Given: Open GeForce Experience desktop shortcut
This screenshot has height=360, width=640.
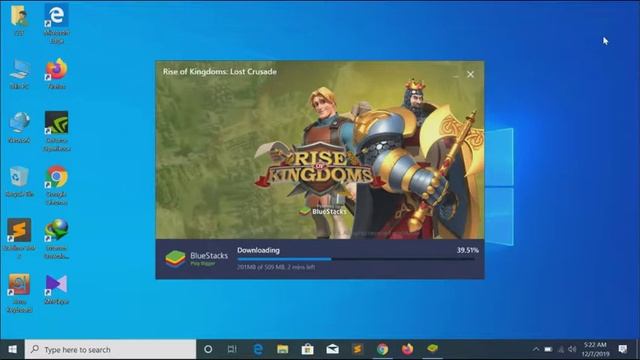Looking at the screenshot, I should (56, 123).
